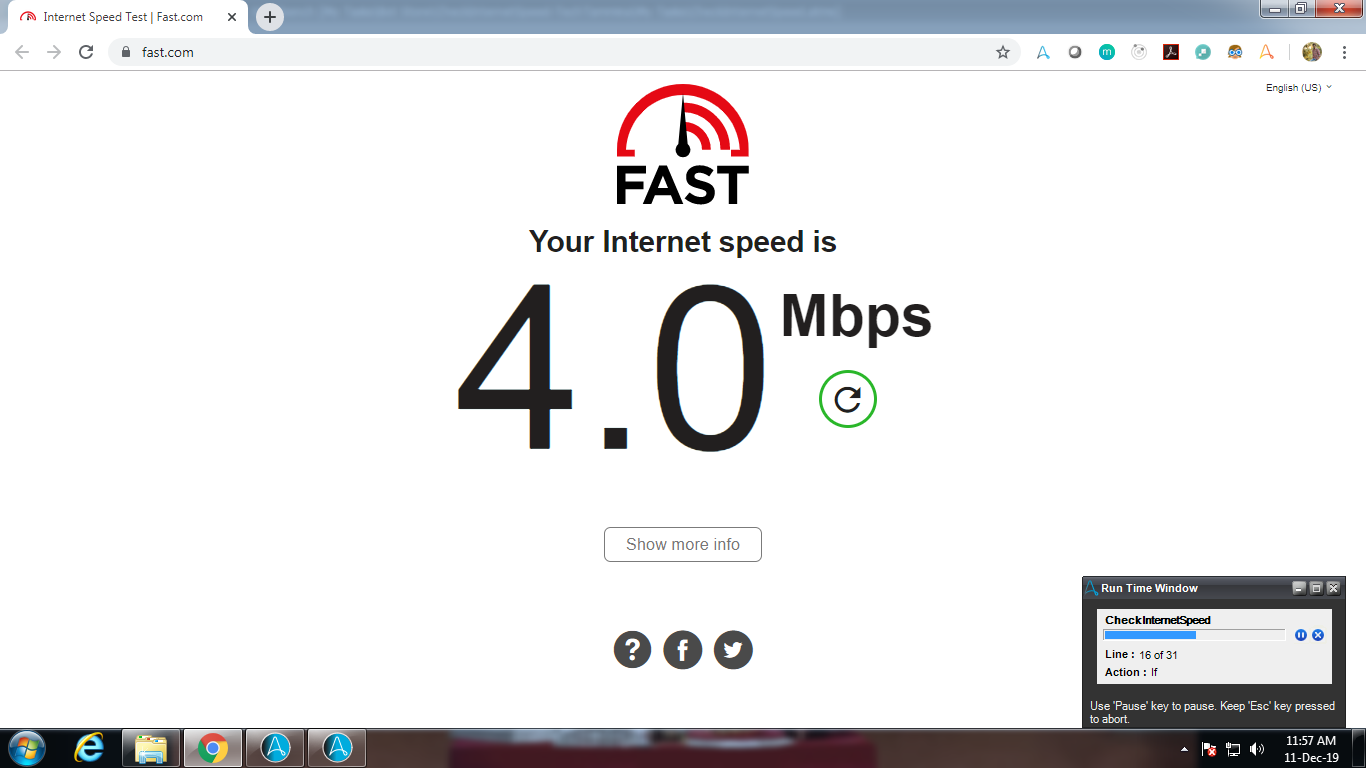Viewport: 1366px width, 768px height.
Task: Pause the CheckInternetSpeed bot run
Action: coord(1301,635)
